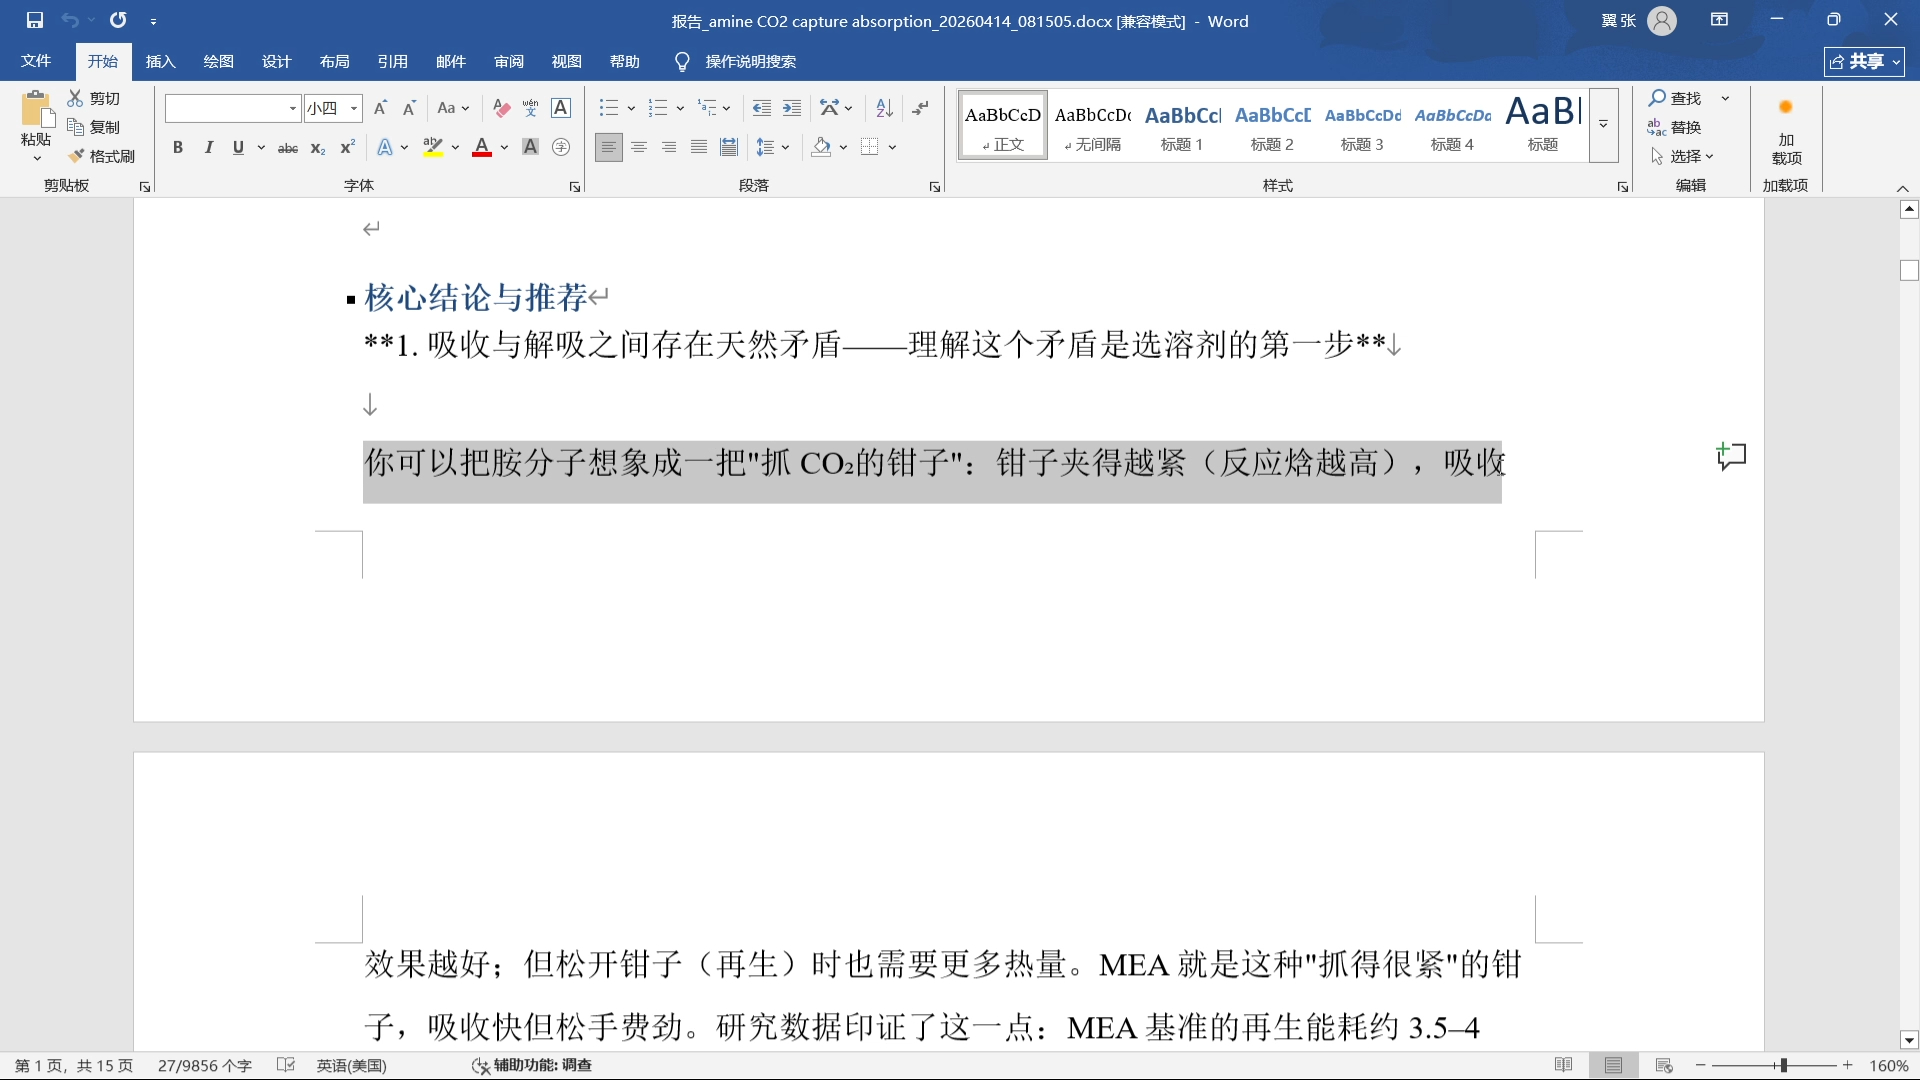The image size is (1920, 1080).
Task: Open the font size dropdown
Action: coord(354,108)
